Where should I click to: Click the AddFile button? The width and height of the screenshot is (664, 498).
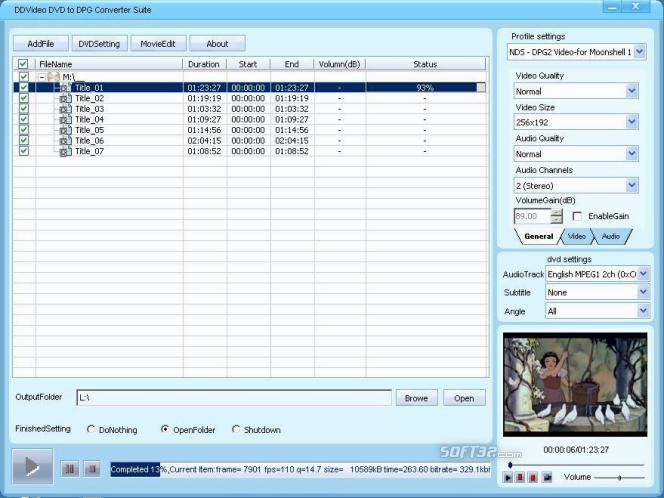(41, 44)
